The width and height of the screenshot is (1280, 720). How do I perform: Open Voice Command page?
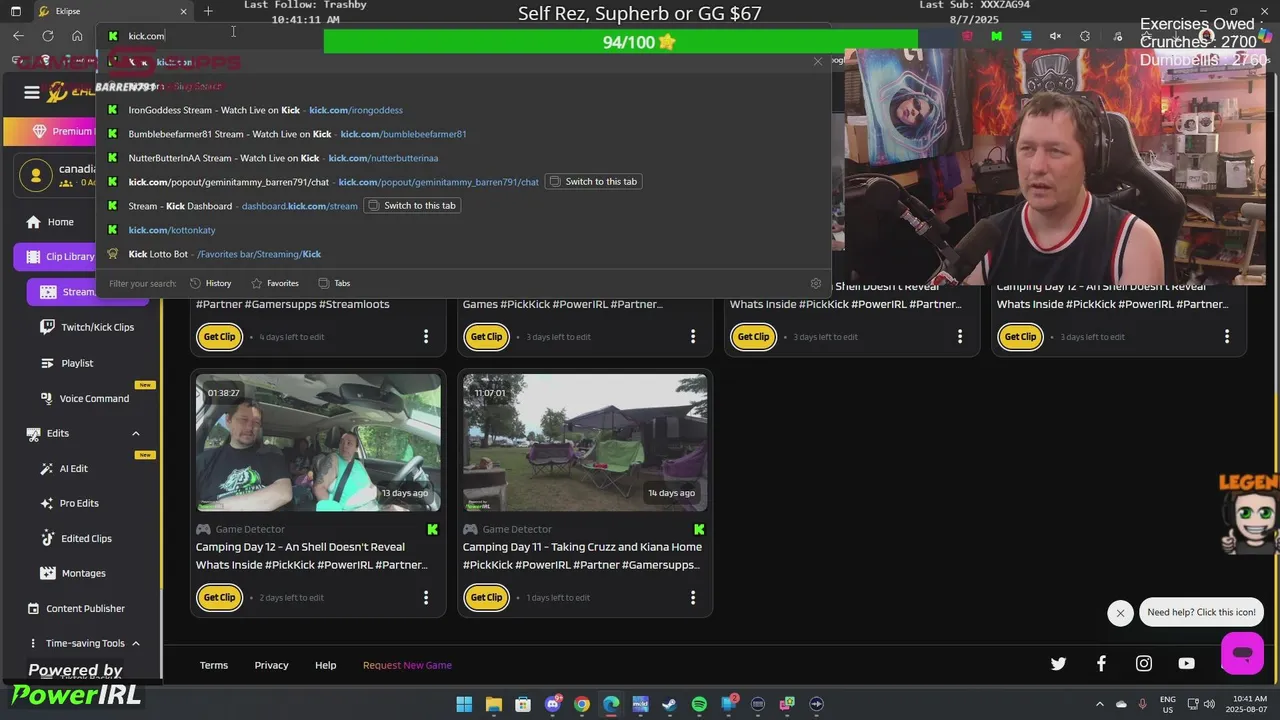[85, 398]
